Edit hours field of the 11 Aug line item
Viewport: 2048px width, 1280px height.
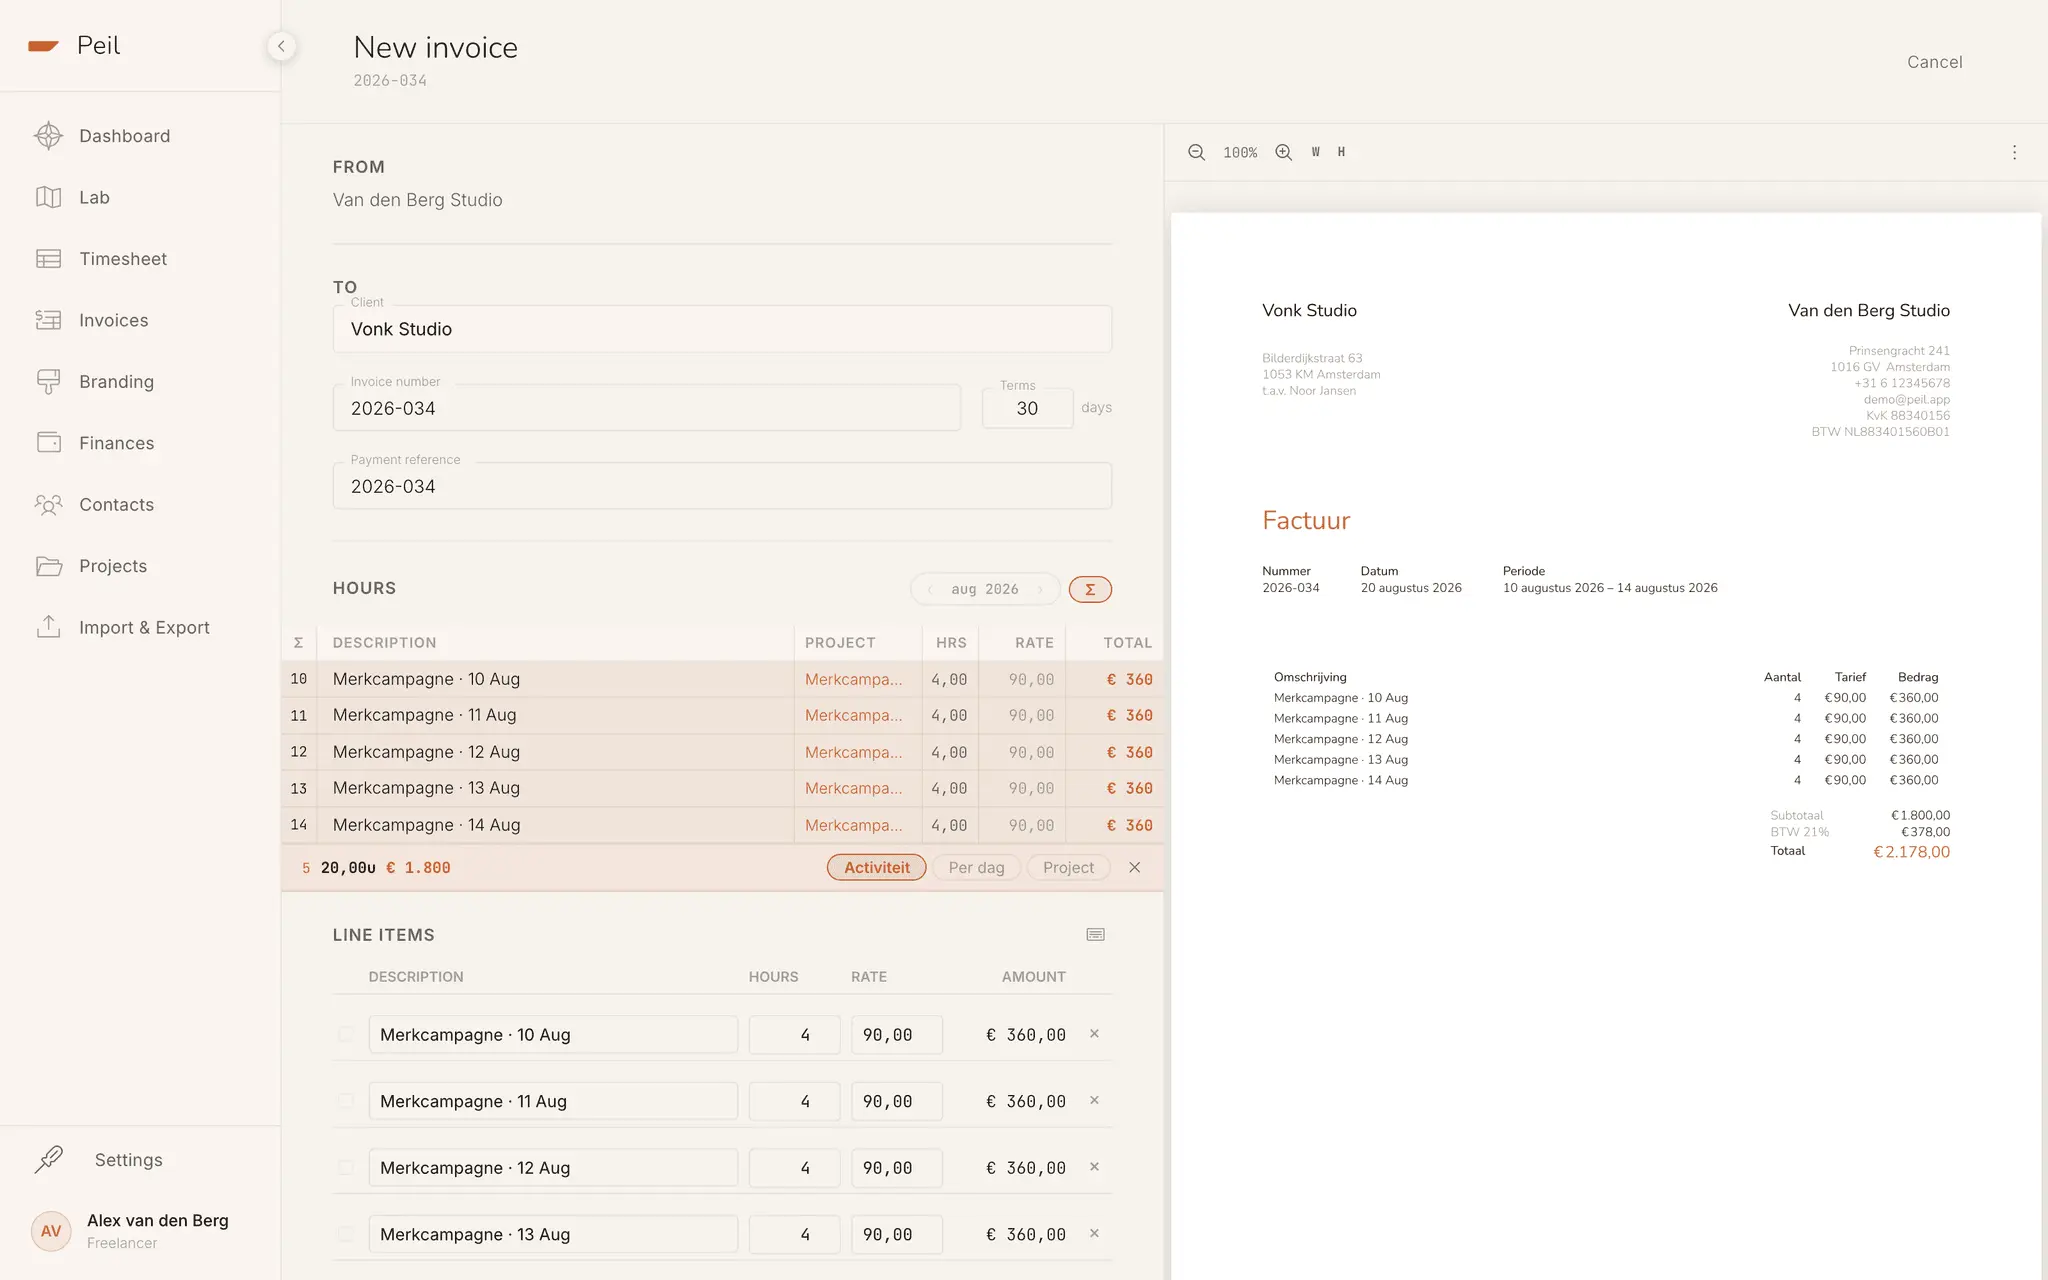pos(794,1101)
